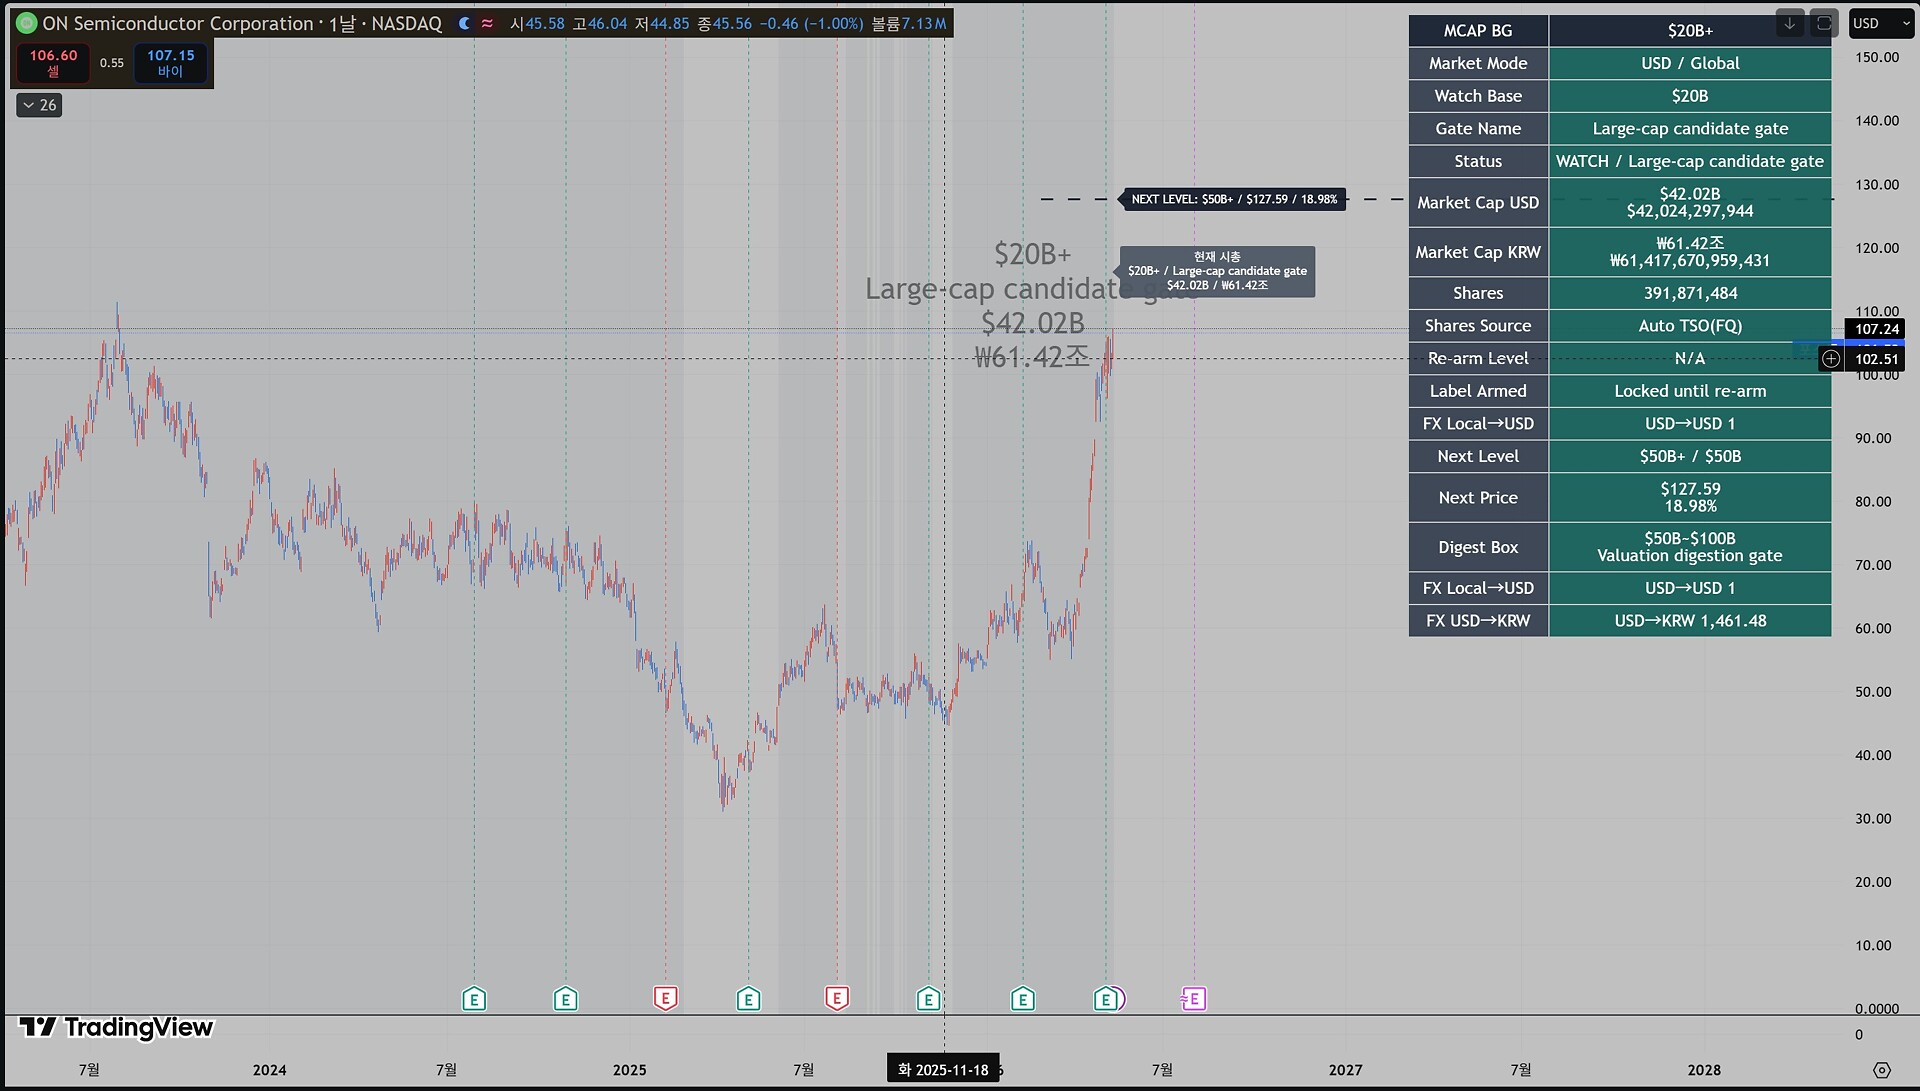The width and height of the screenshot is (1920, 1091).
Task: Click the down-arrow pane button
Action: coord(1789,23)
